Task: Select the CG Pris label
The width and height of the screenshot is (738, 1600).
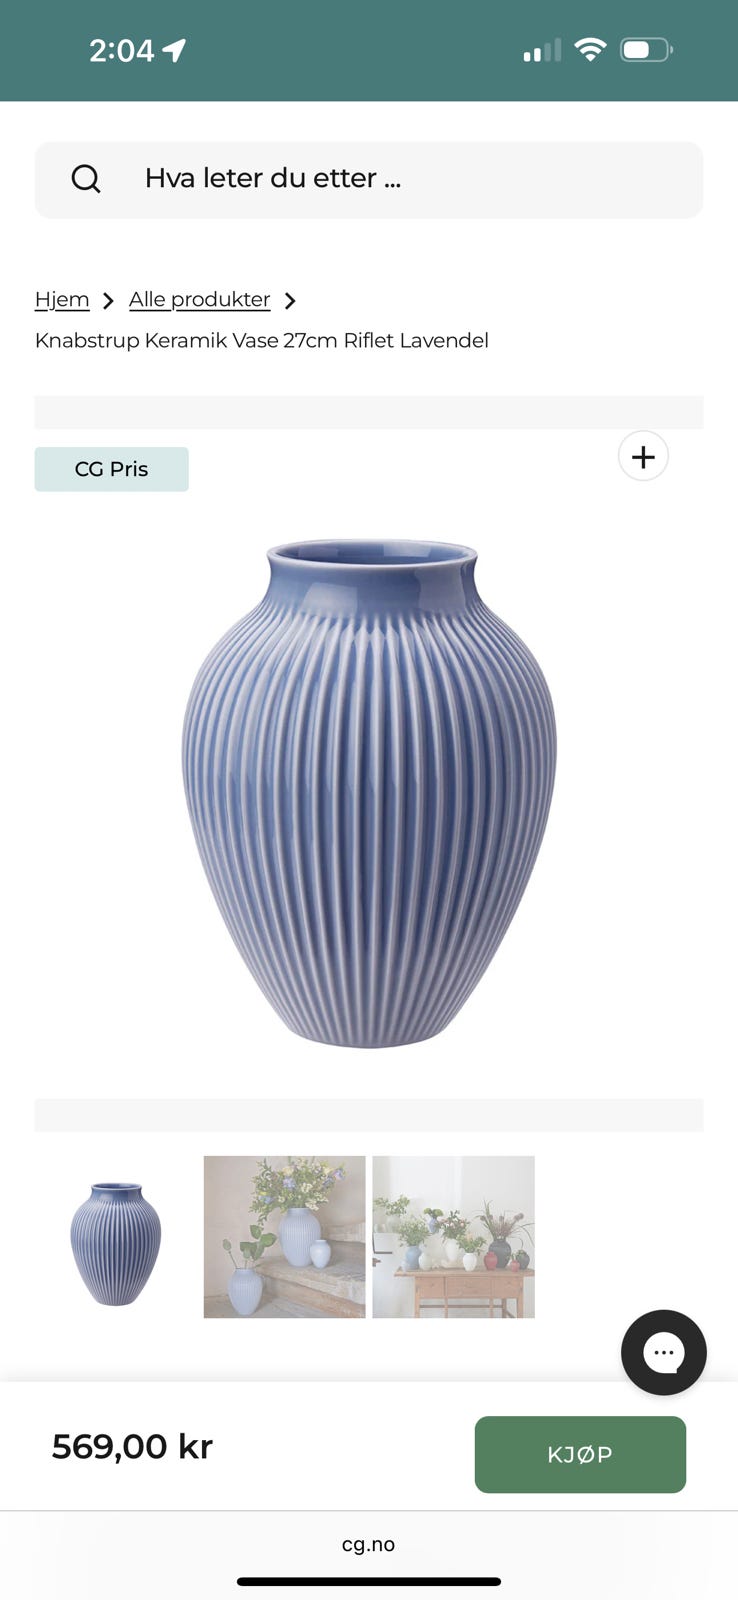Action: click(x=111, y=469)
